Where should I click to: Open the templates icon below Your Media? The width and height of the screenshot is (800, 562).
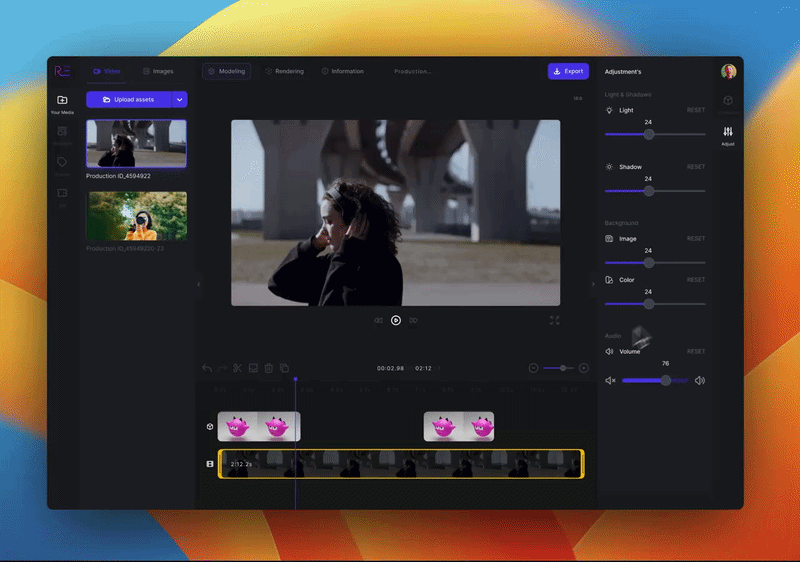(62, 131)
